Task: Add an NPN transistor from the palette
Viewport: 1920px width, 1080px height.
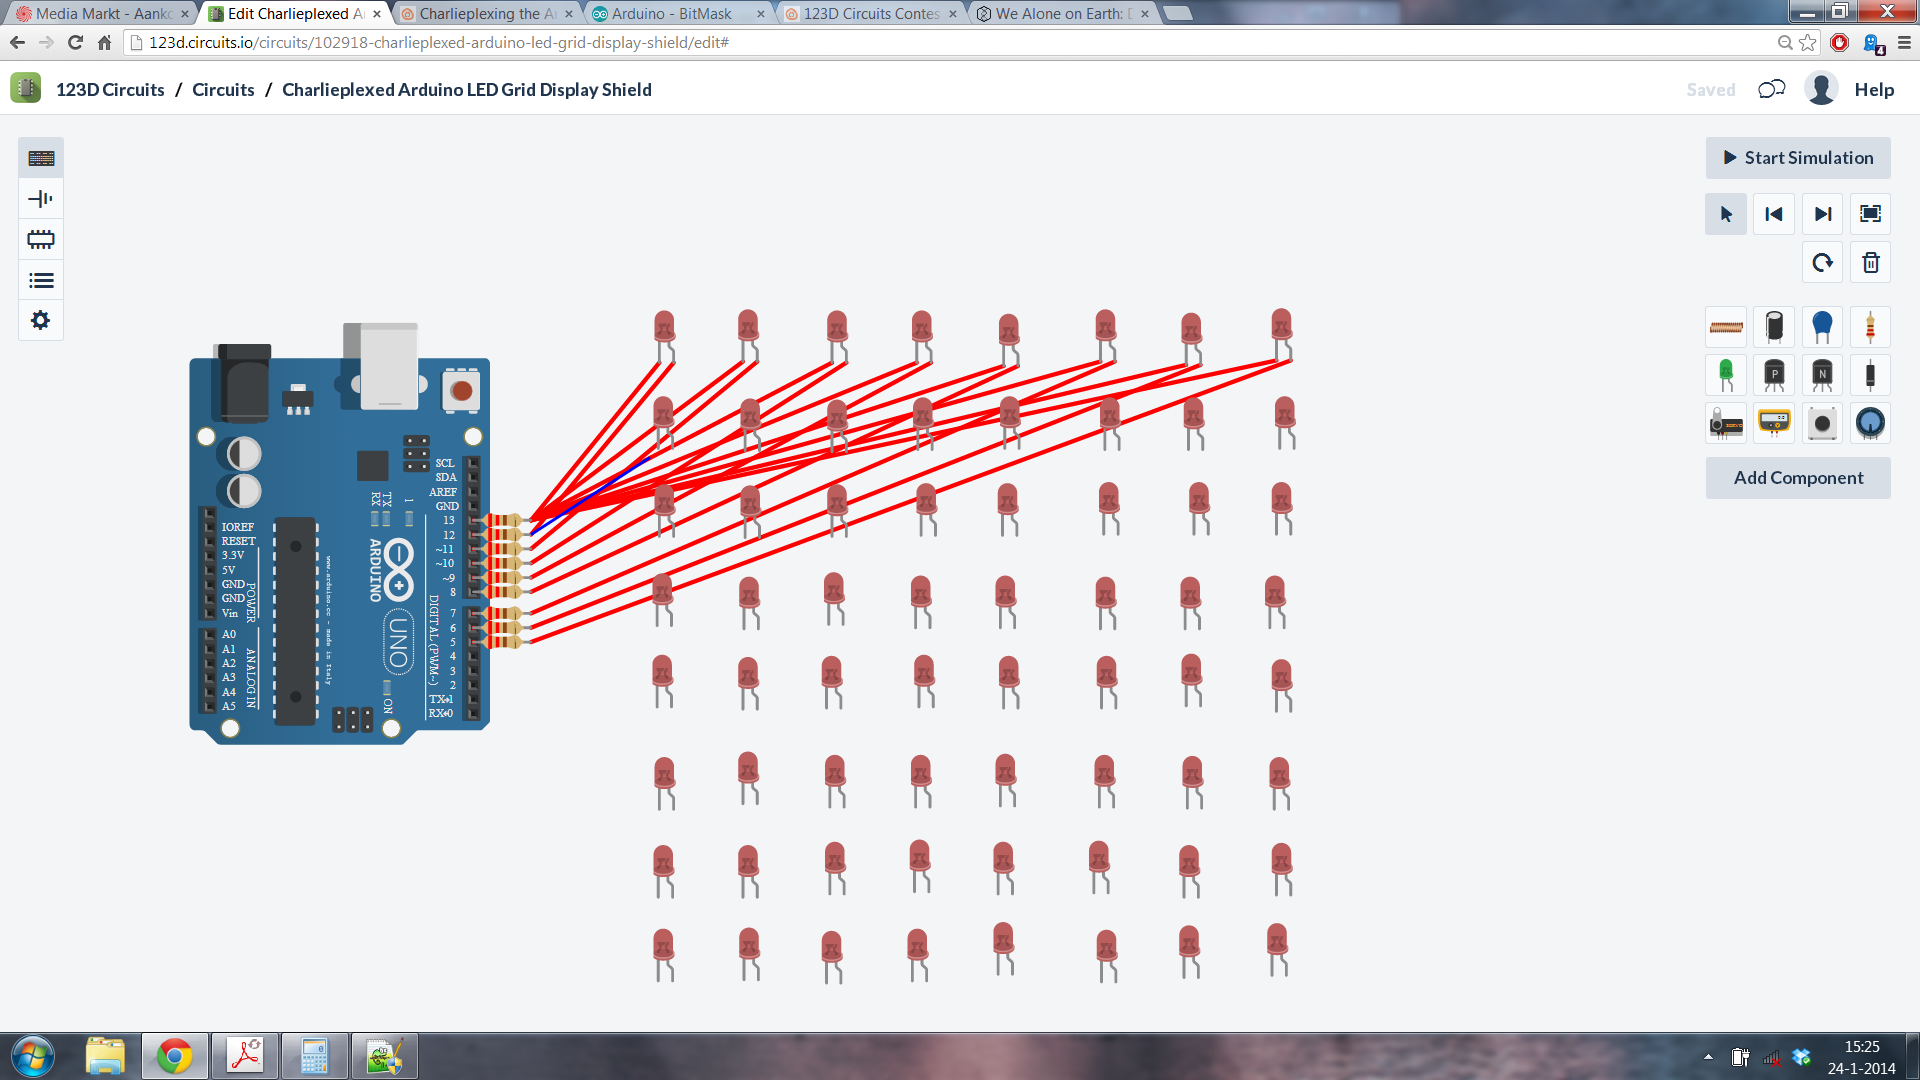Action: coord(1822,375)
